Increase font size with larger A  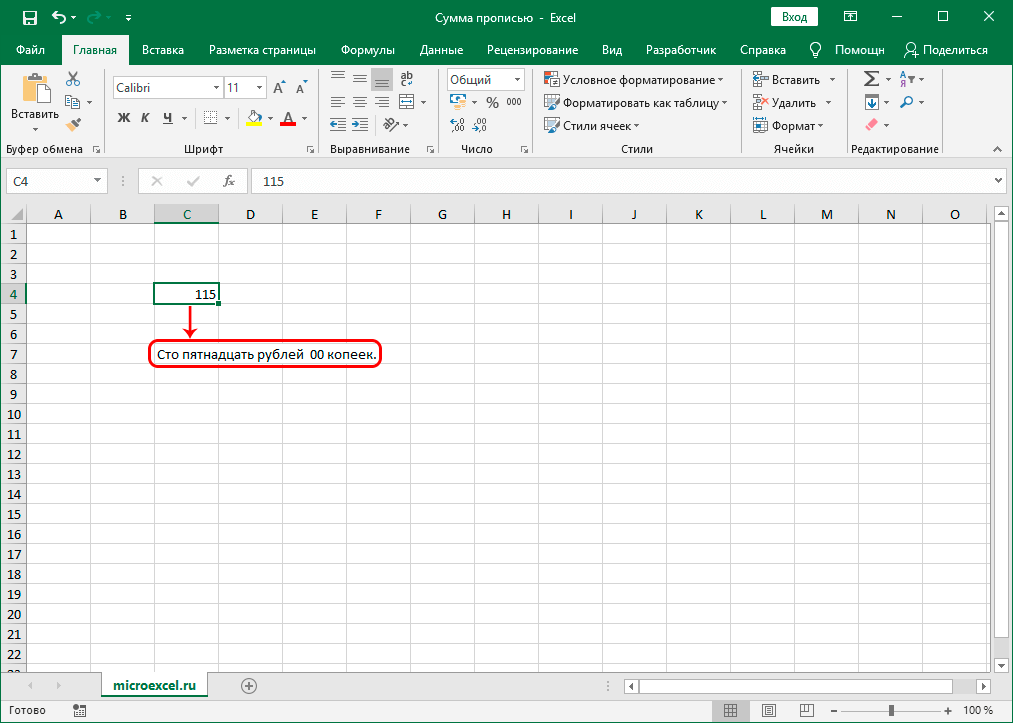coord(279,88)
